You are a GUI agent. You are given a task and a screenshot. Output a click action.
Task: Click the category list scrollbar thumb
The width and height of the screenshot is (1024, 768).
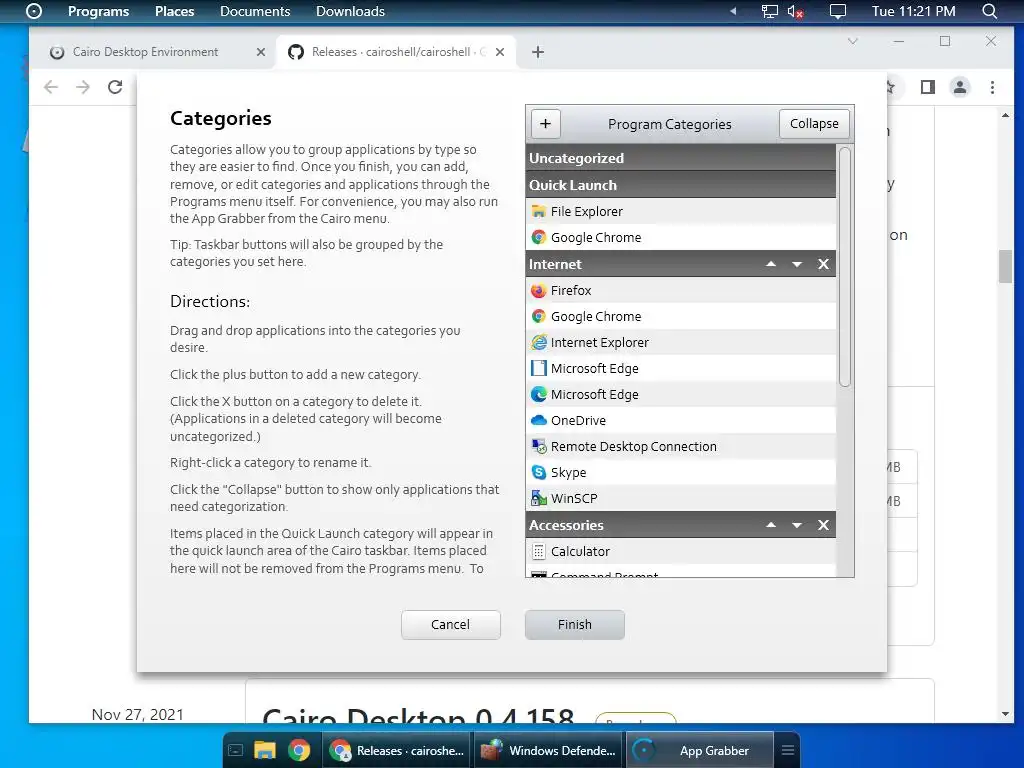pyautogui.click(x=844, y=266)
